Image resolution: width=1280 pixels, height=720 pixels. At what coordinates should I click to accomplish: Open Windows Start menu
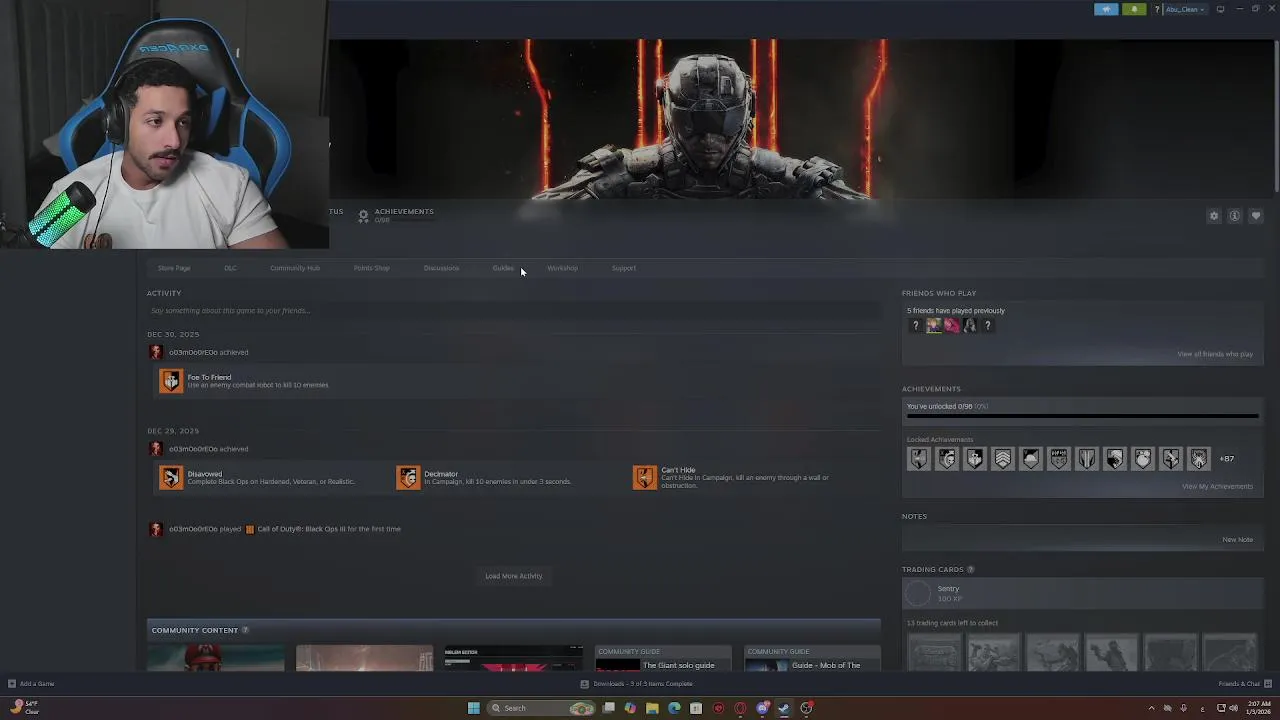pyautogui.click(x=473, y=708)
